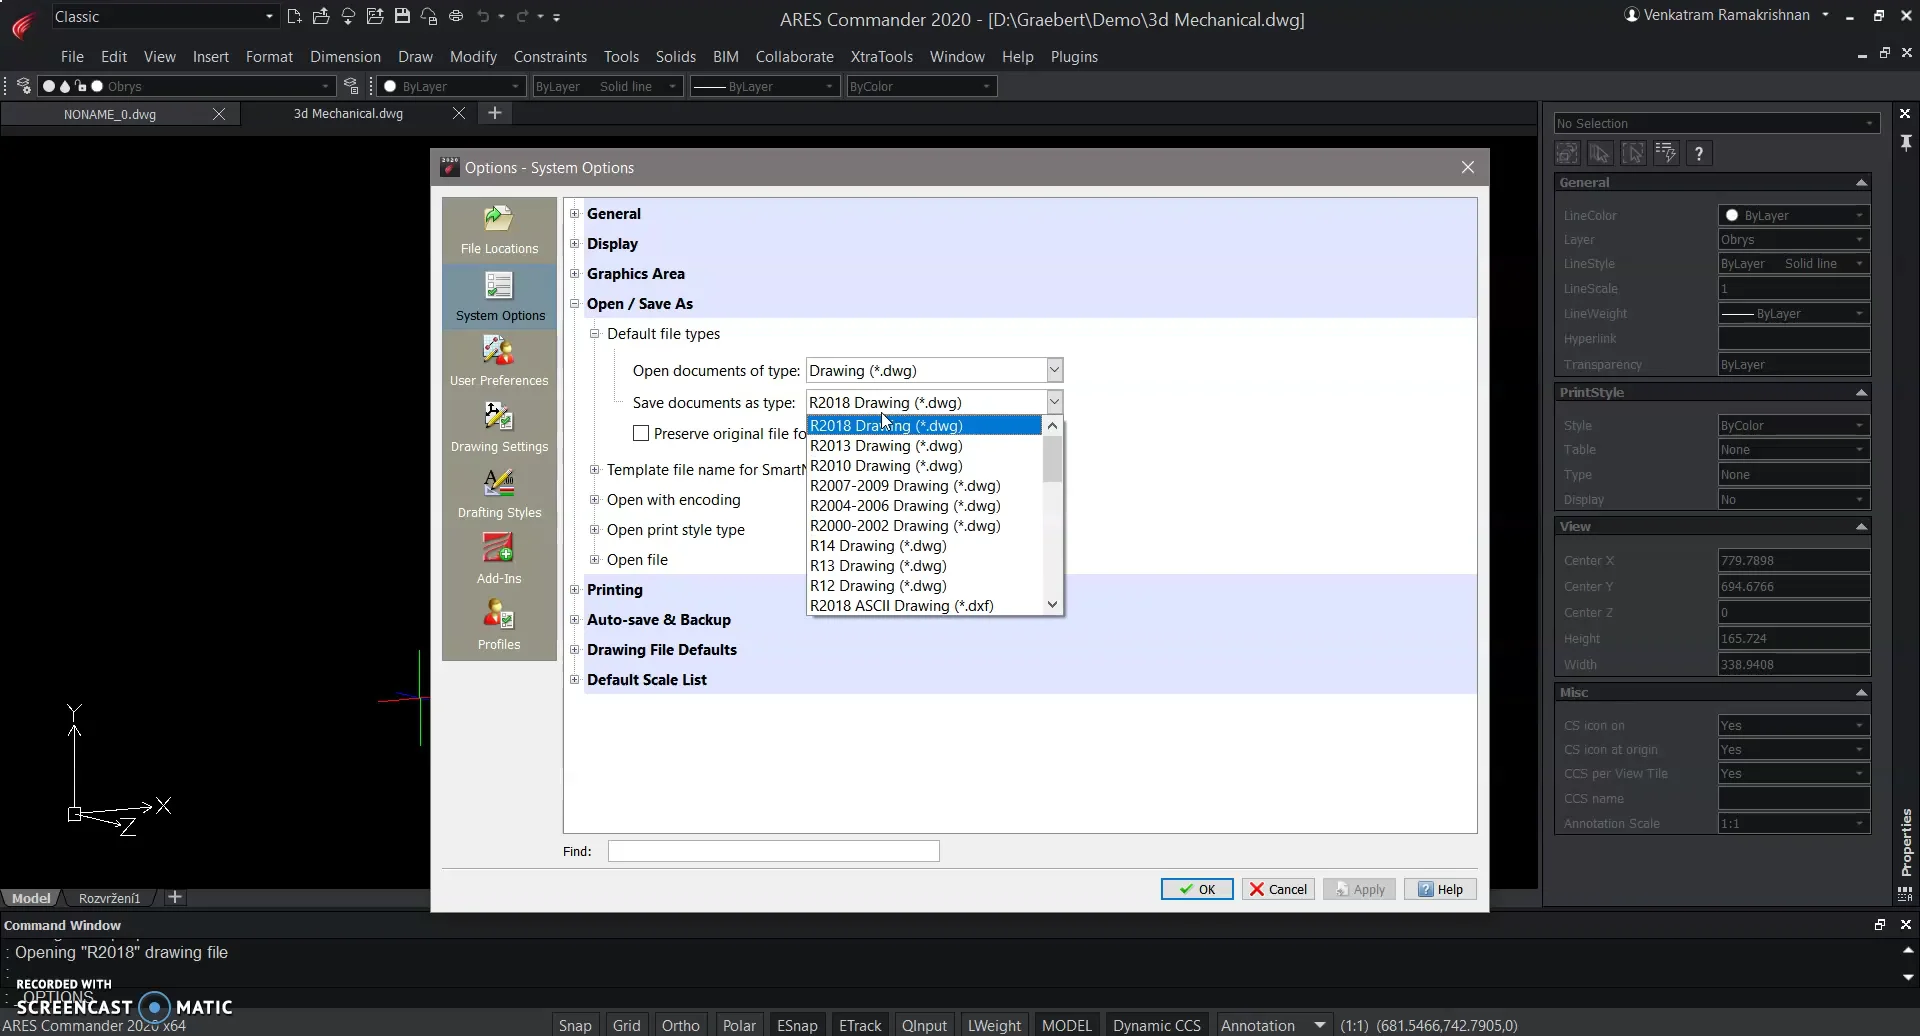Collapse the Open / Save As section
The height and width of the screenshot is (1036, 1920).
click(x=575, y=303)
